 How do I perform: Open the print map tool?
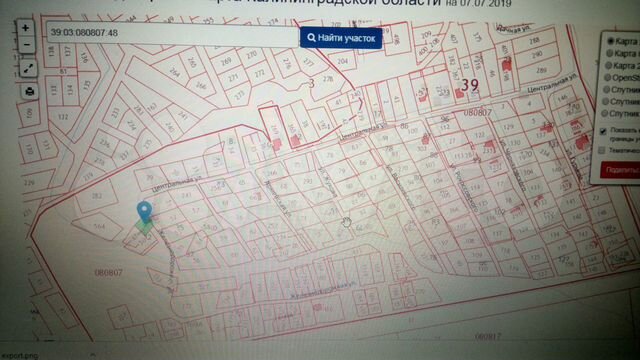(30, 91)
